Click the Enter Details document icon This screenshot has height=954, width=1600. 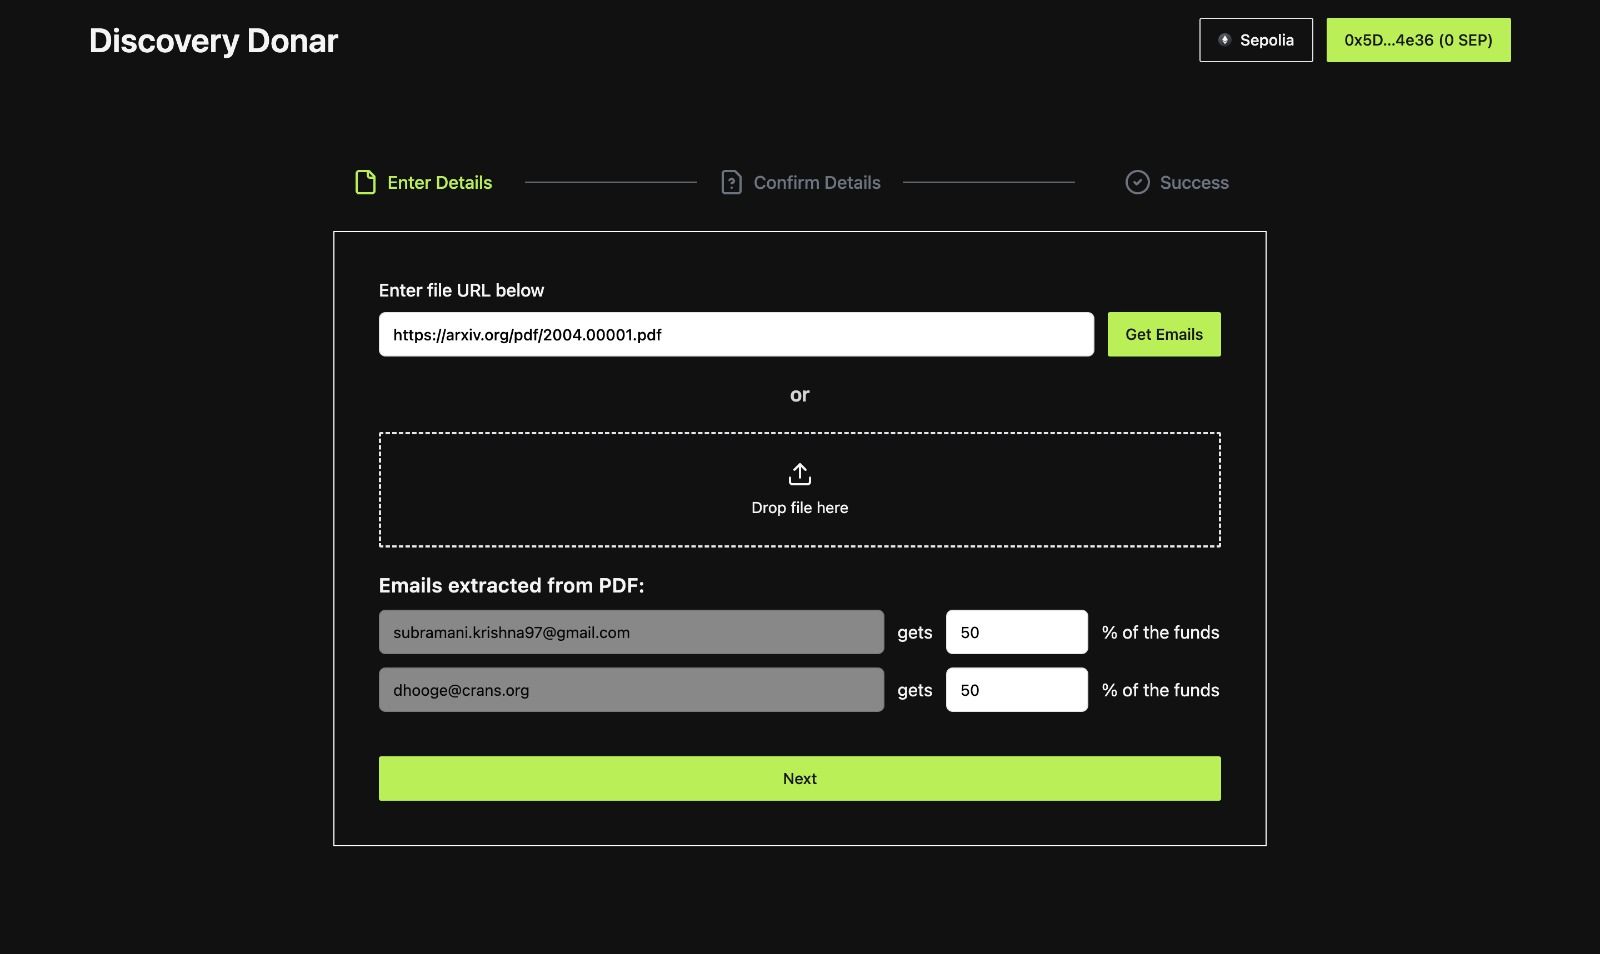[365, 182]
